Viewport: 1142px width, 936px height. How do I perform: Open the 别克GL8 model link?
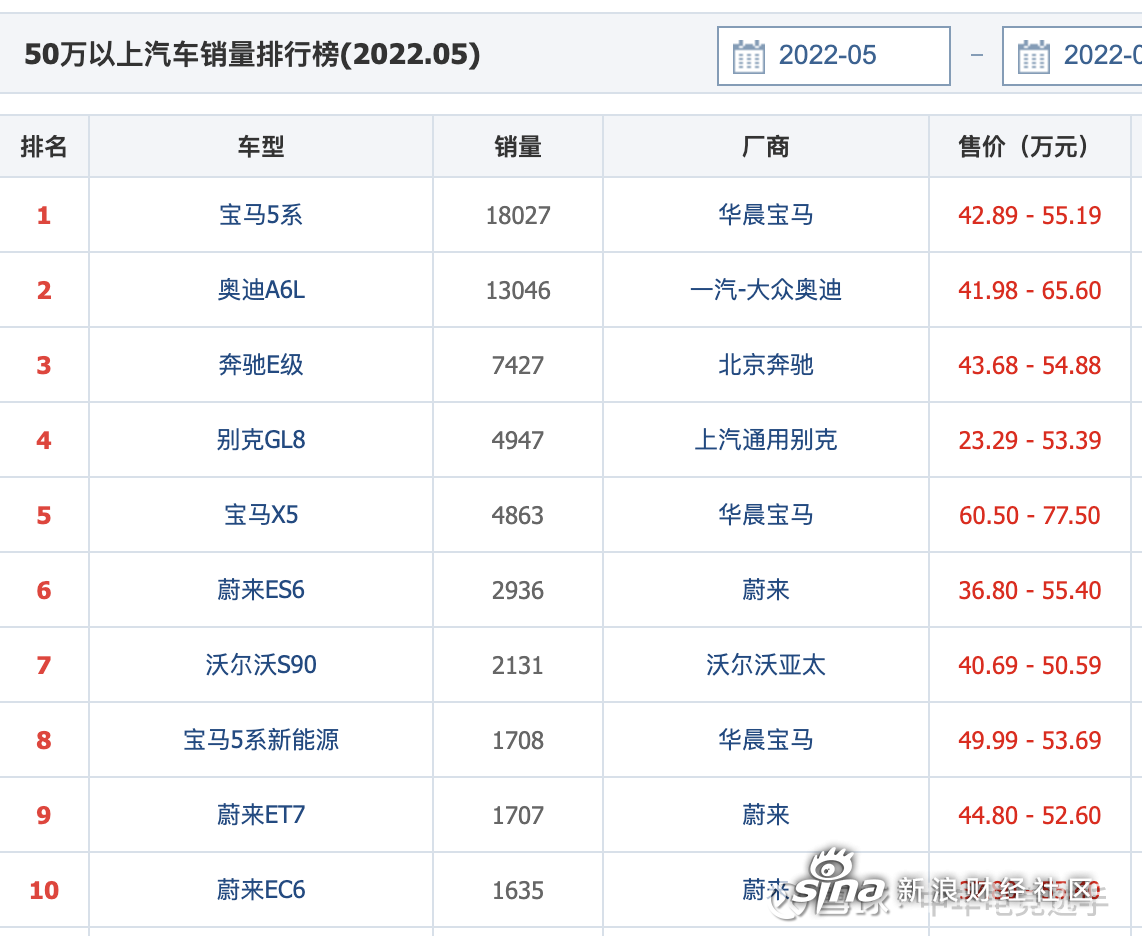pyautogui.click(x=261, y=440)
